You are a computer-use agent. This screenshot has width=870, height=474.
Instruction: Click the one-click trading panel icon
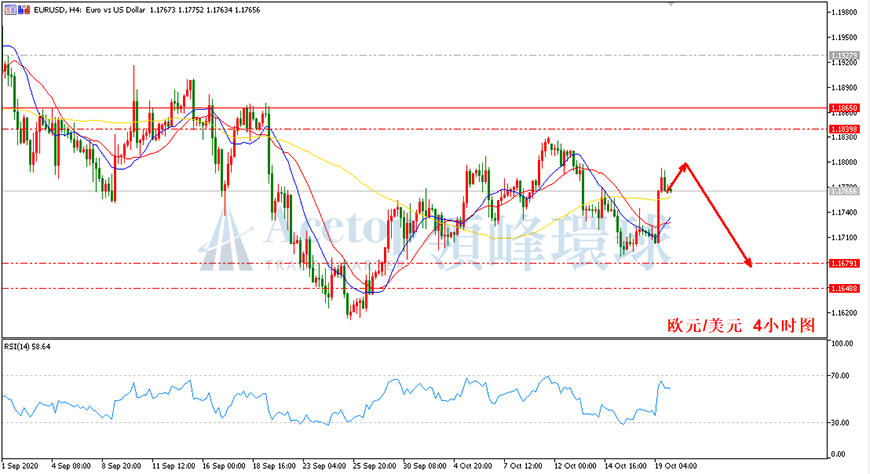[x=11, y=9]
